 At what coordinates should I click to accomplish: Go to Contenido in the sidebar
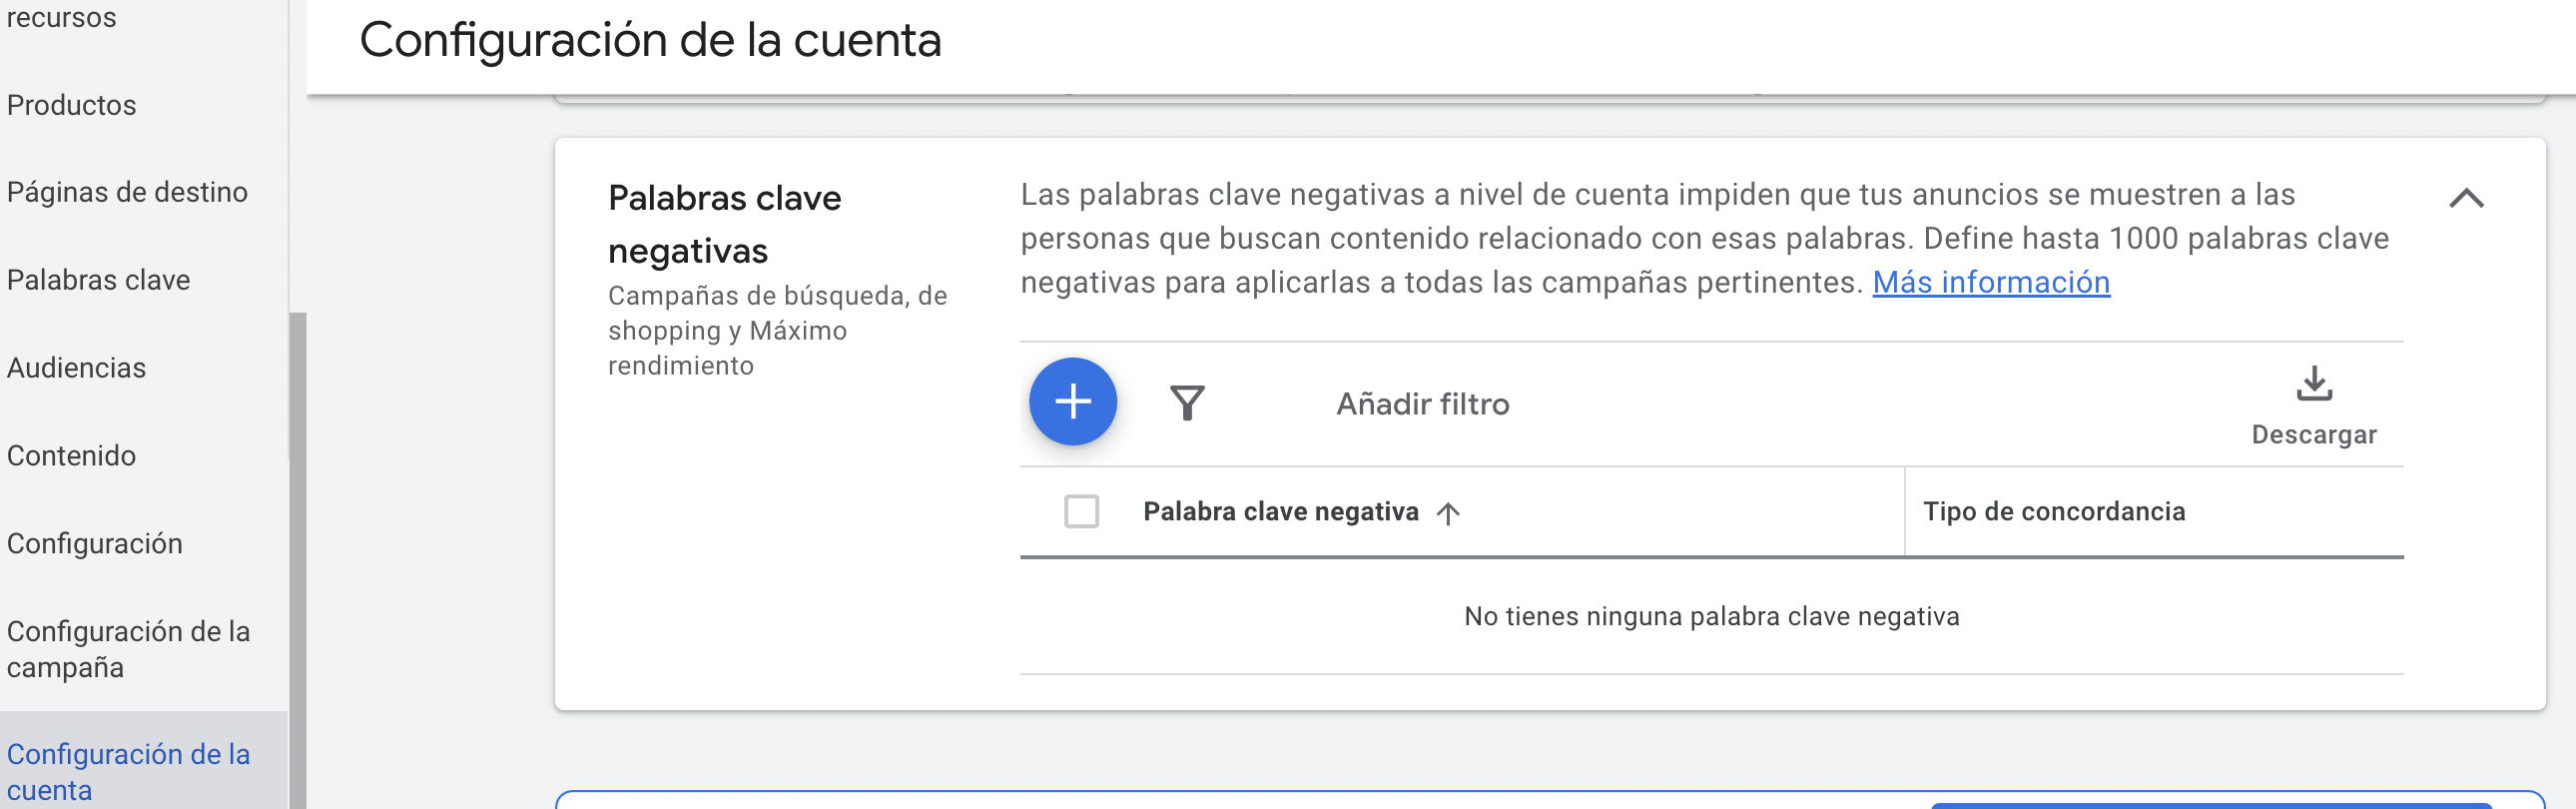(x=71, y=456)
